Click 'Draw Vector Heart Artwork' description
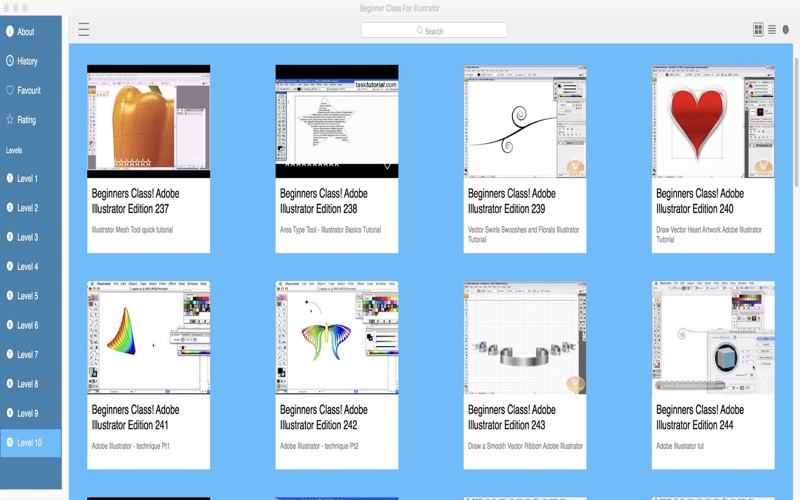This screenshot has width=800, height=500. point(709,234)
